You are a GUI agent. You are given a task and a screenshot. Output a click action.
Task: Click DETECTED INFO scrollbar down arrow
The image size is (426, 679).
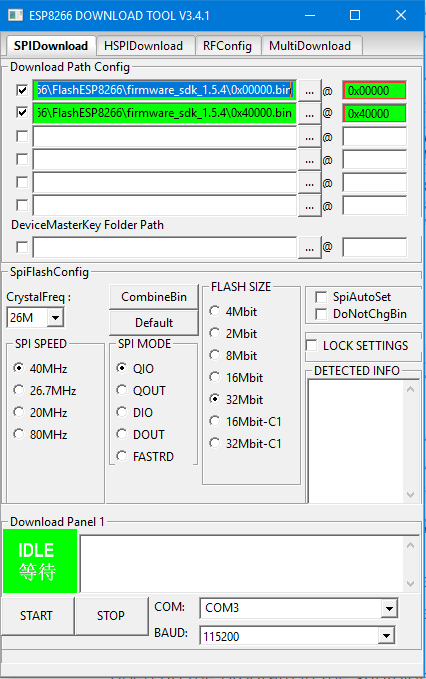(x=410, y=495)
